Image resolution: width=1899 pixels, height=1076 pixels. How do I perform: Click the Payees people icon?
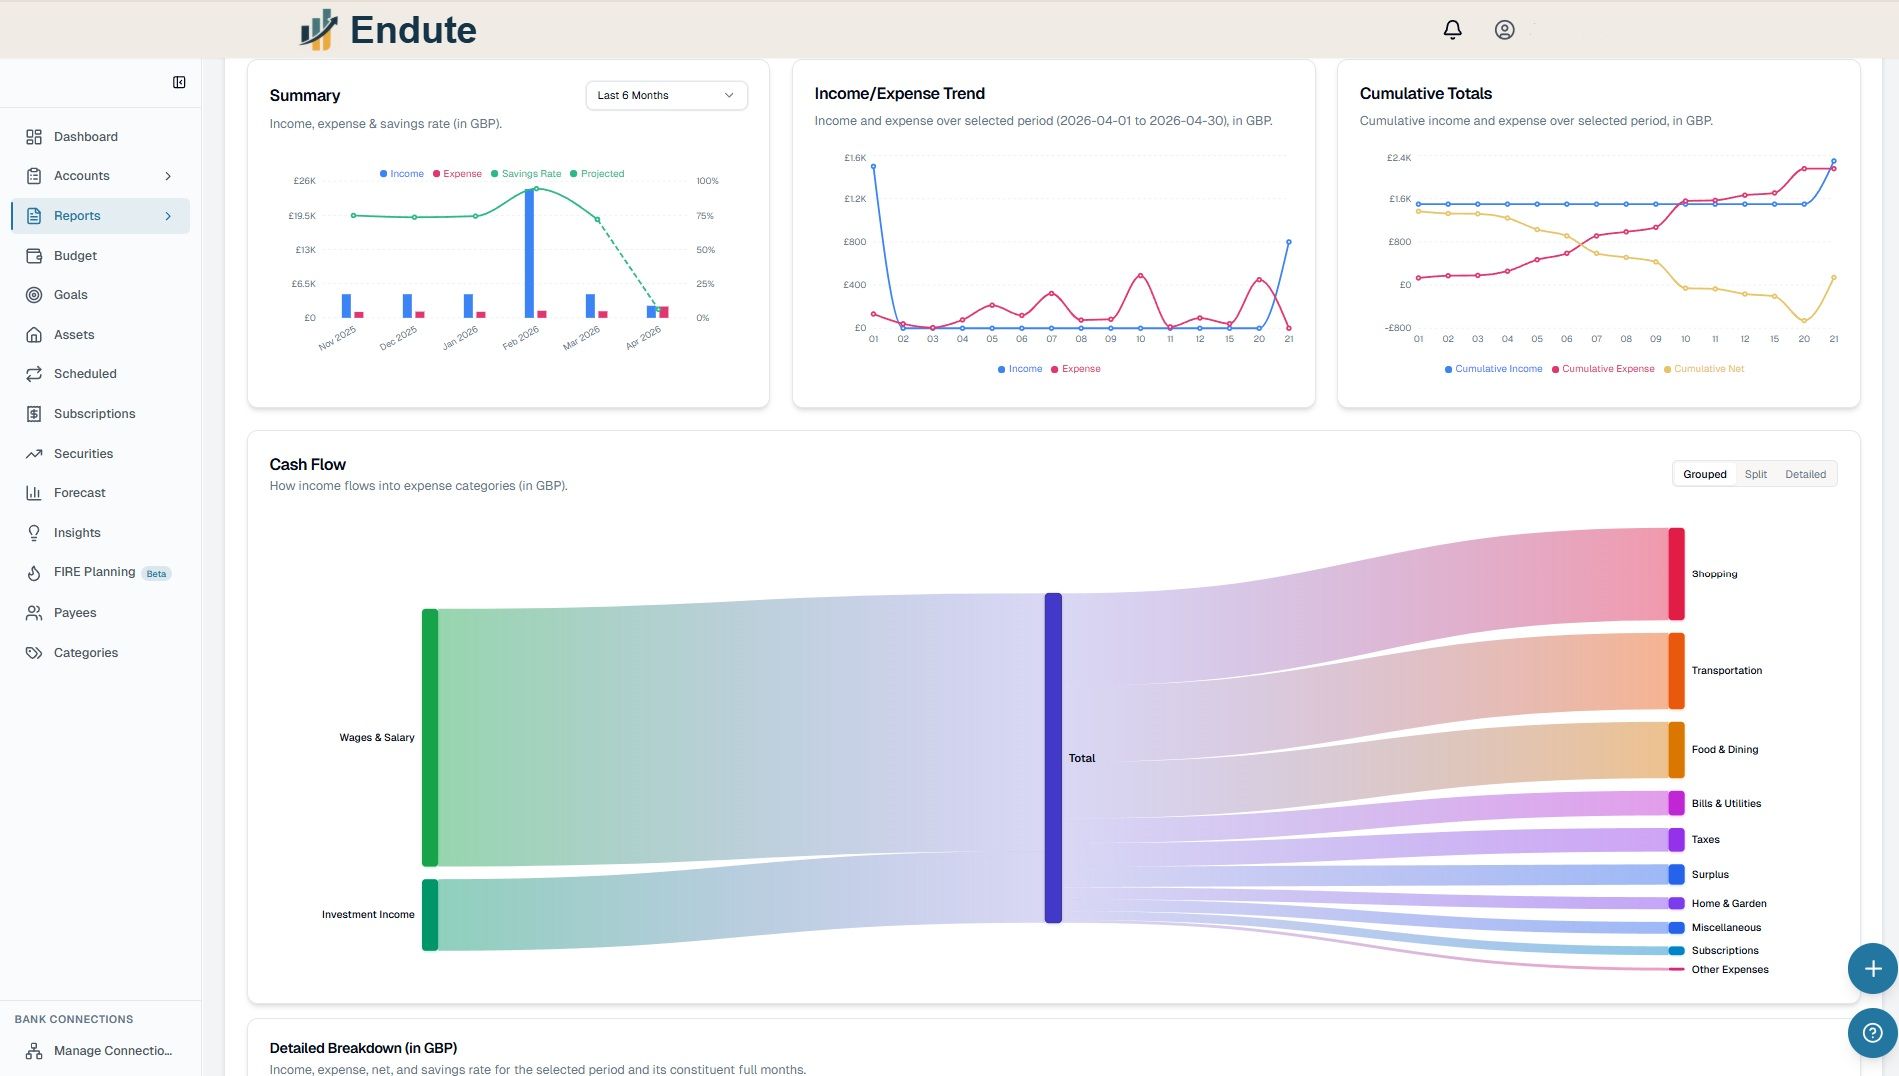[34, 613]
